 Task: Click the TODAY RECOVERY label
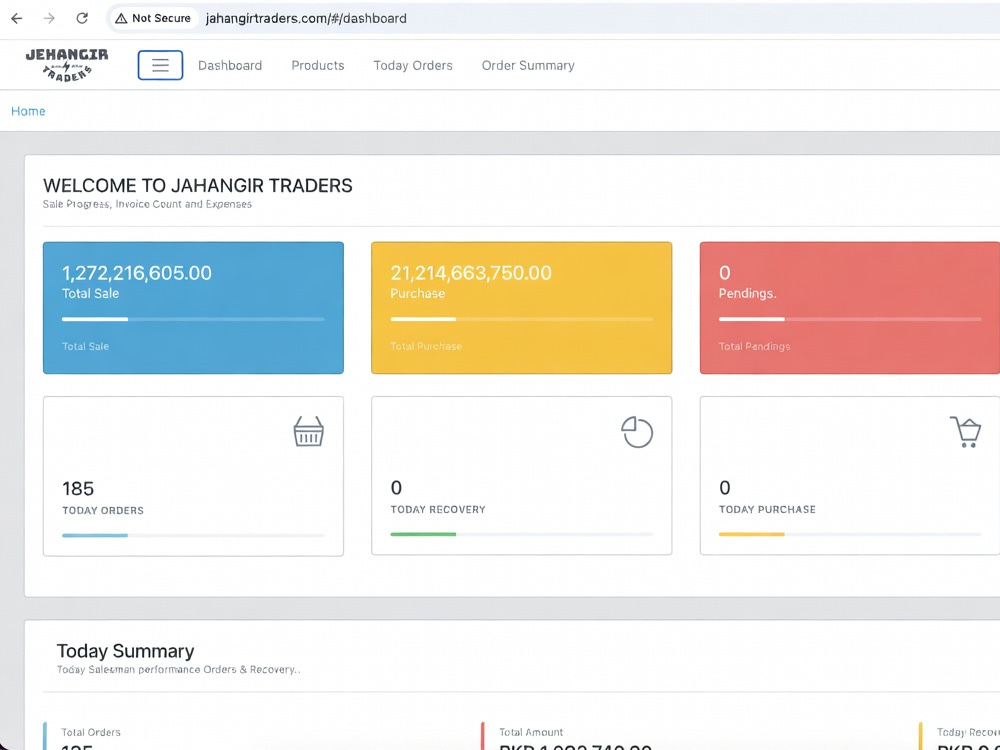pyautogui.click(x=438, y=510)
